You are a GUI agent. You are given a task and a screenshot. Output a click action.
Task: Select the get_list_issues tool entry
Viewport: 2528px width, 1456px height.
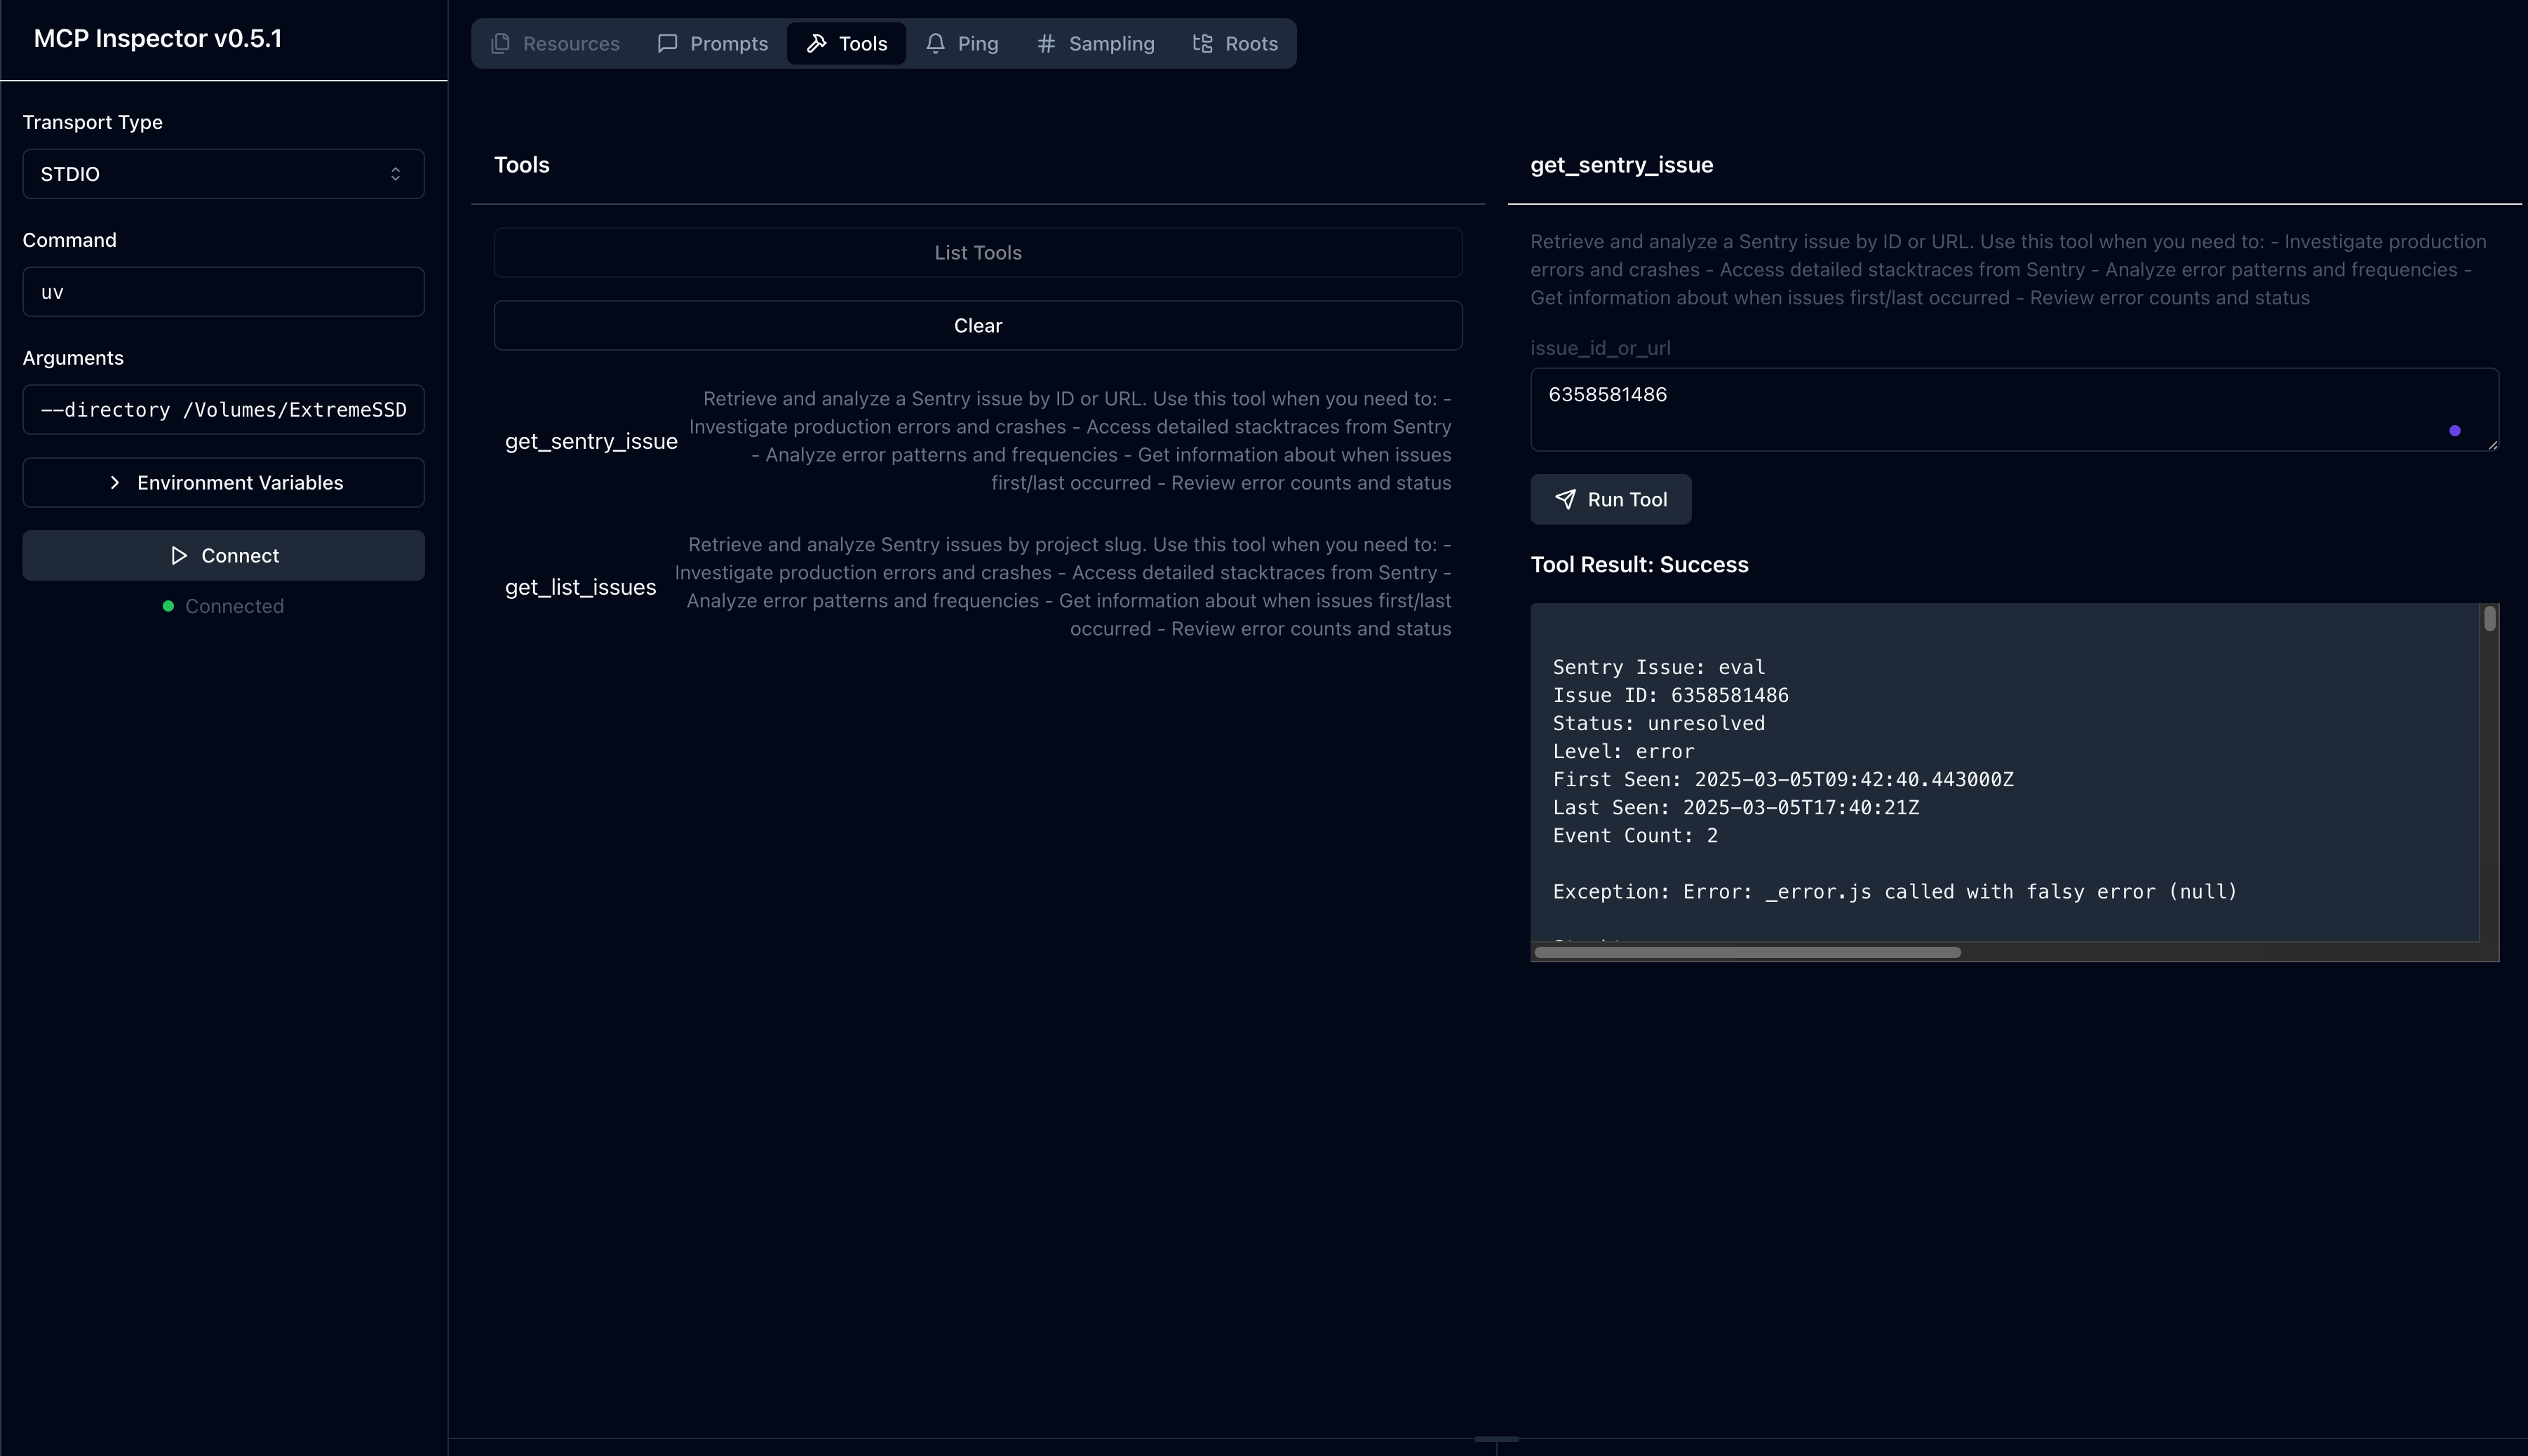(580, 586)
